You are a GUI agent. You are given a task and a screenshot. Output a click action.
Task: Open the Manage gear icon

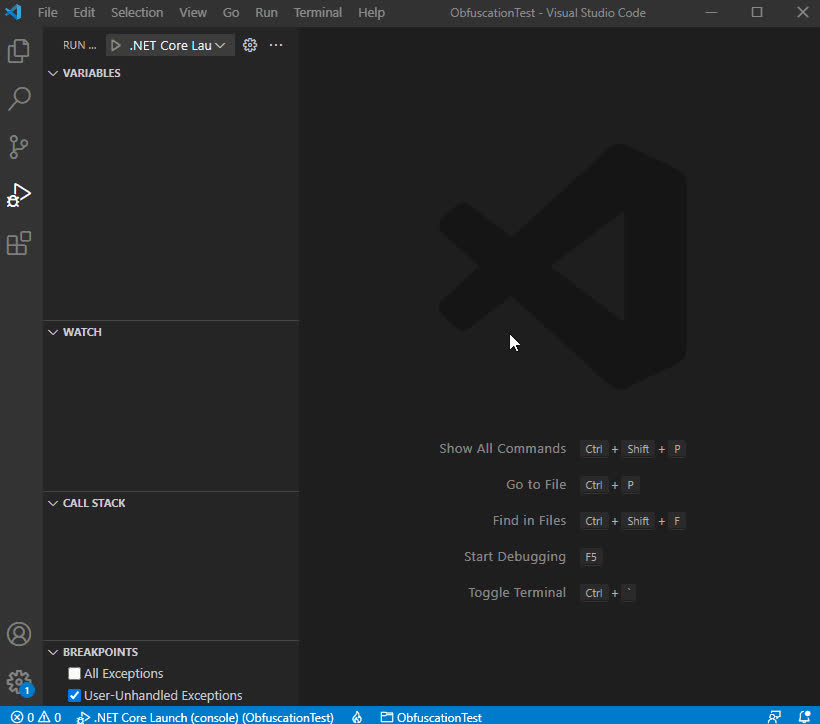point(18,681)
